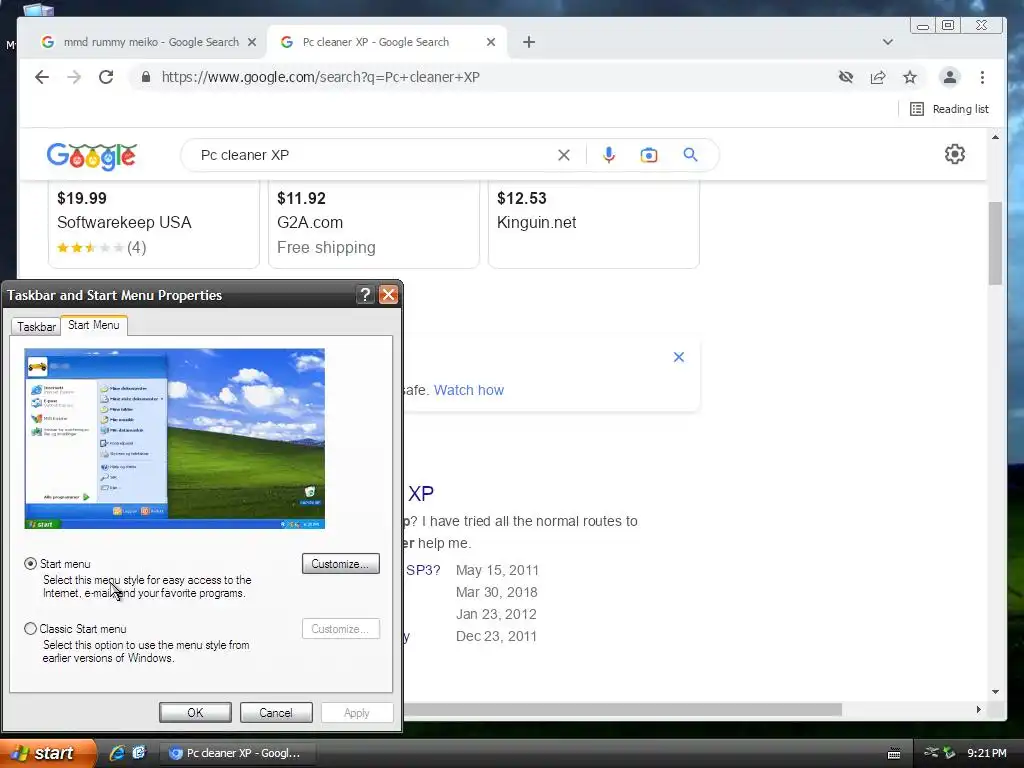Choose the 'Classic Start menu' radio option

[x=30, y=629]
